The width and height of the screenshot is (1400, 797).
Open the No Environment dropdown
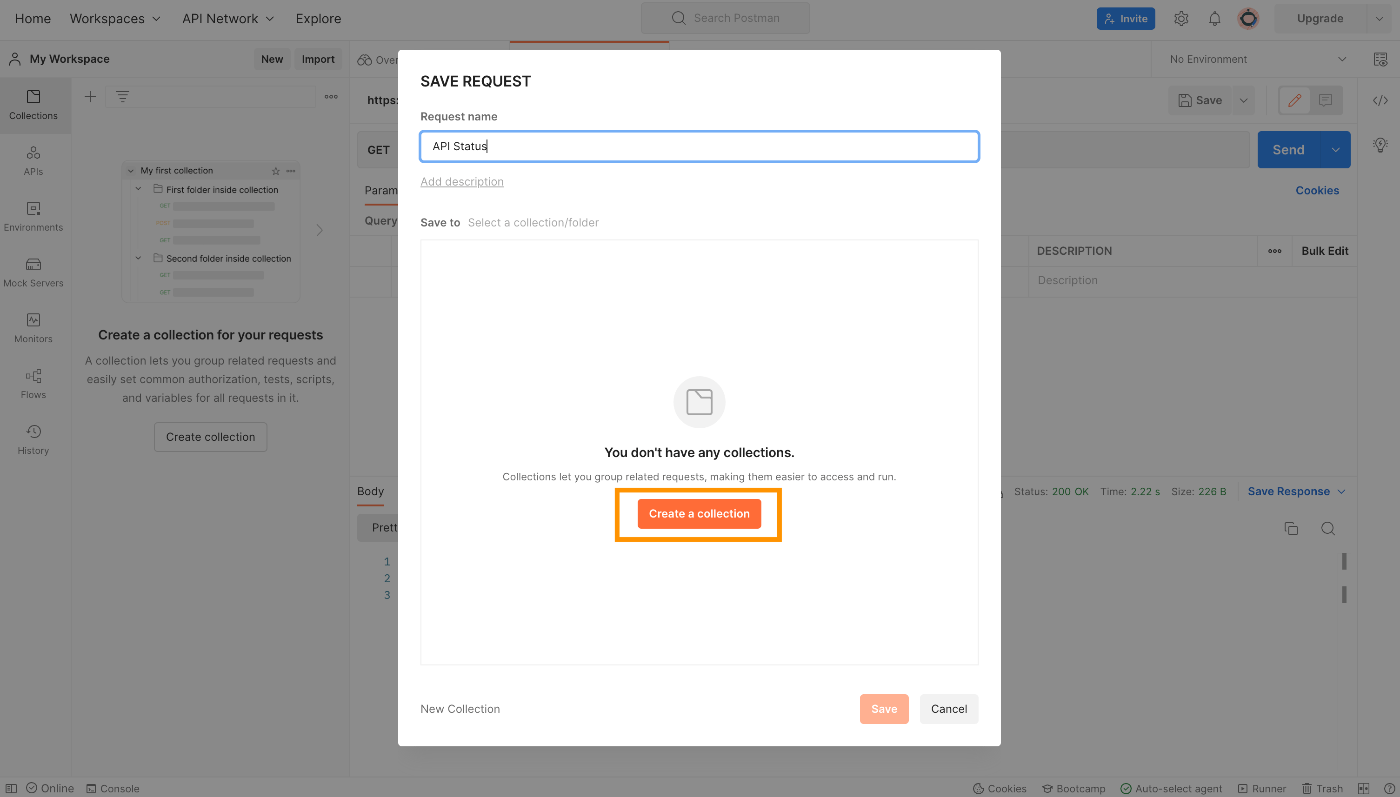point(1257,59)
